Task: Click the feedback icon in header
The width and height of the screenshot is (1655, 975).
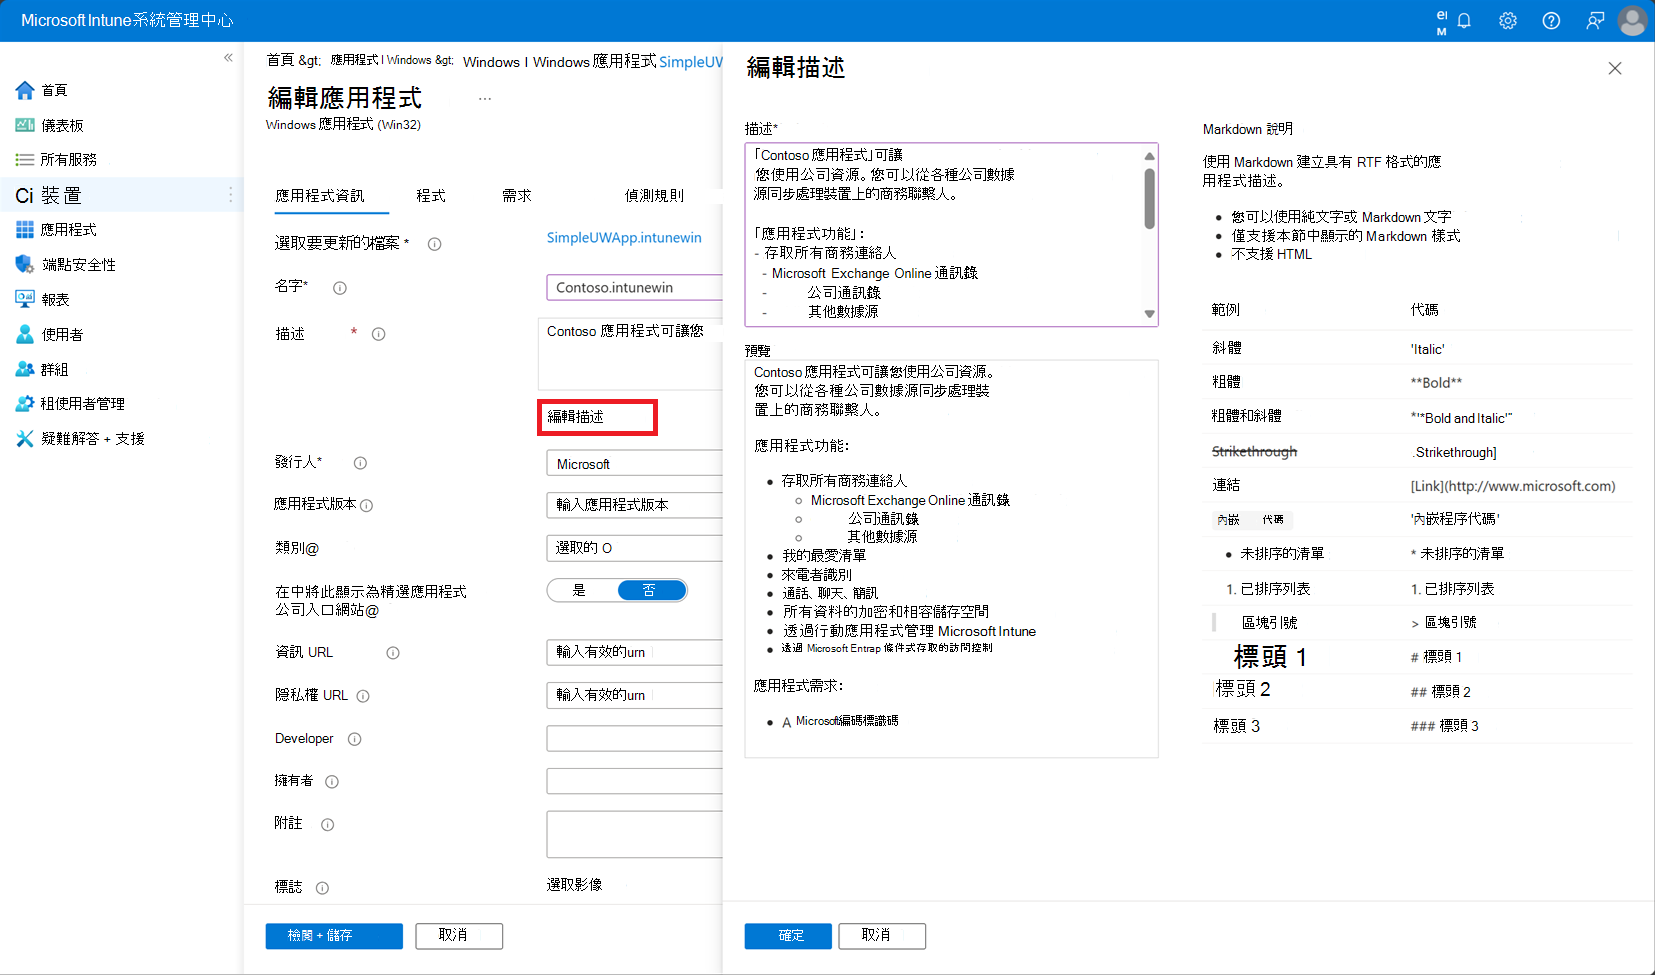Action: pos(1595,21)
